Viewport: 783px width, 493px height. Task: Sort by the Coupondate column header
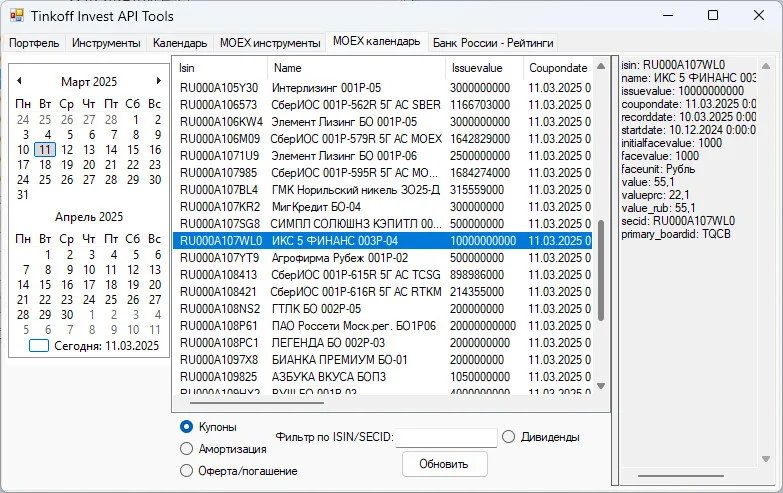558,68
